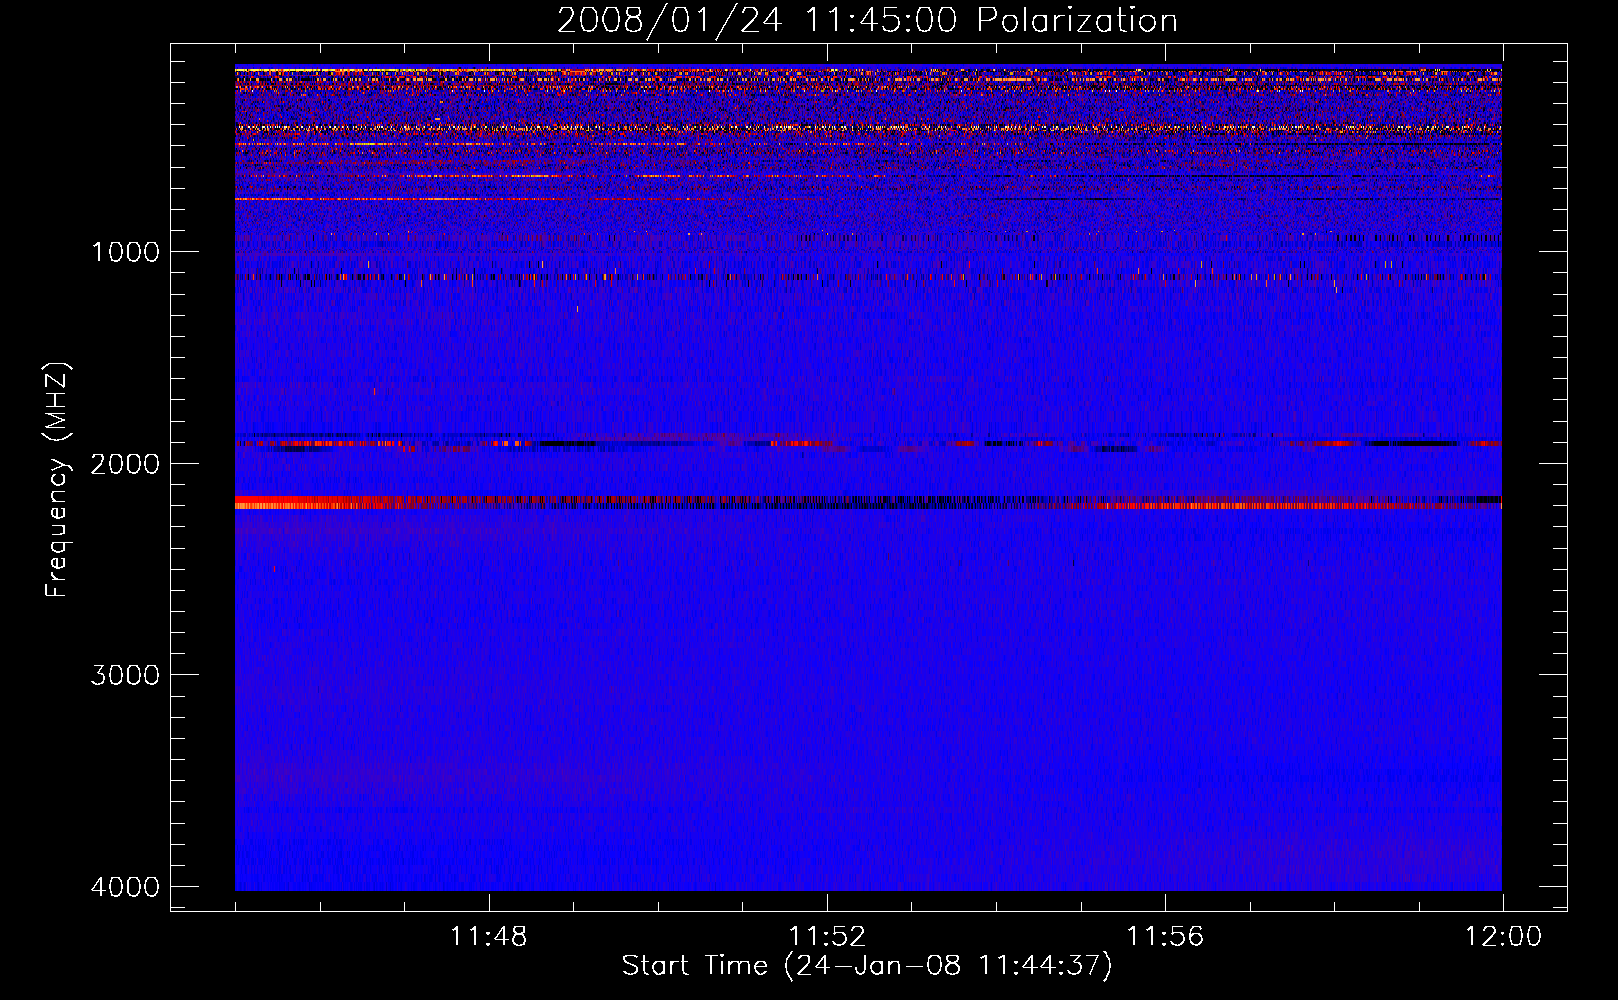Click the '11:56' time tick label
This screenshot has width=1618, height=1000.
pos(1165,937)
